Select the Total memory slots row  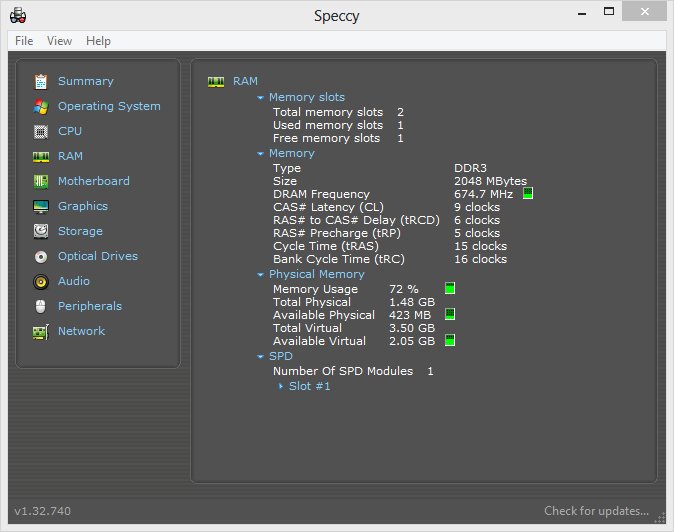point(338,112)
